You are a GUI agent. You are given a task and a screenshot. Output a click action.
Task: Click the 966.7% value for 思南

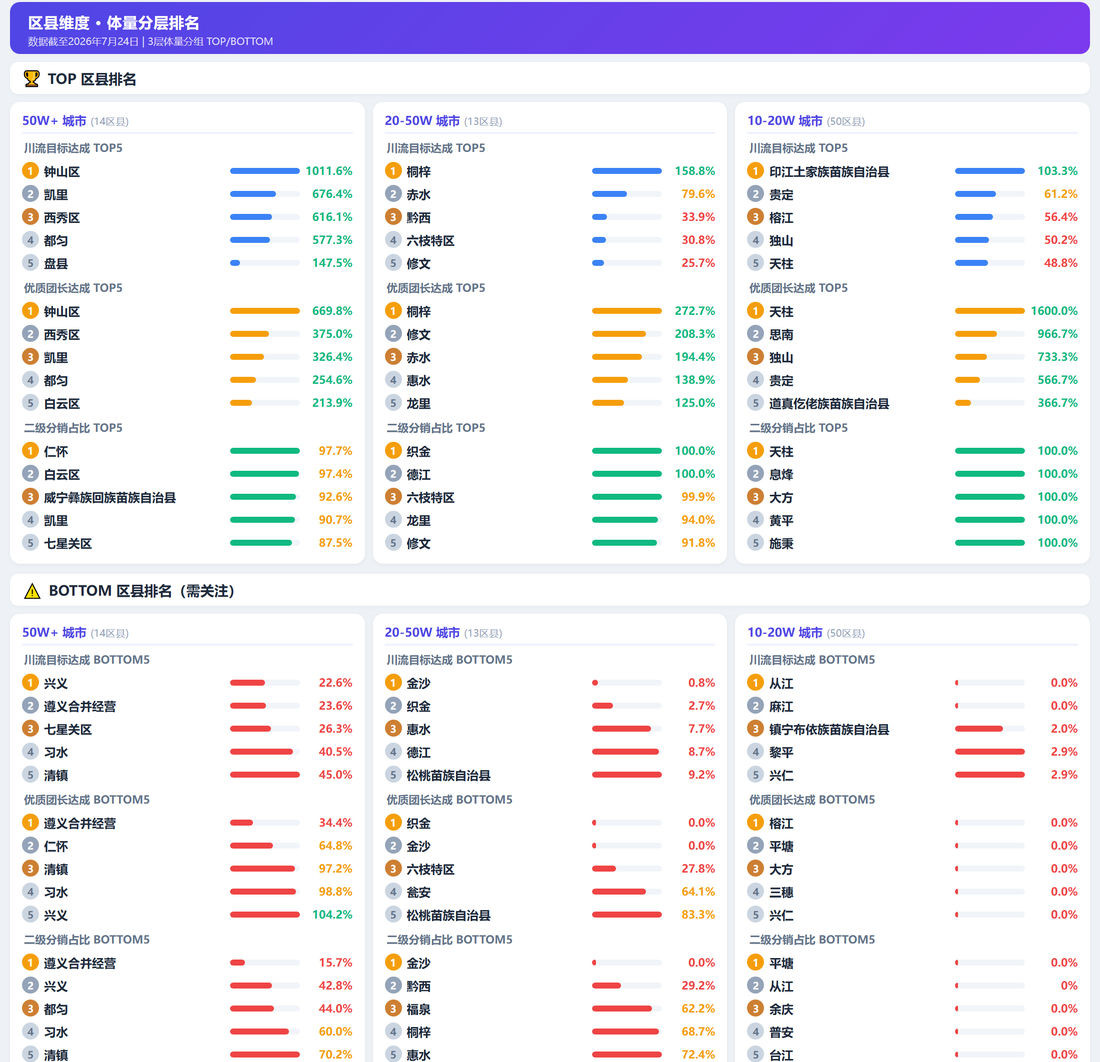click(1057, 334)
